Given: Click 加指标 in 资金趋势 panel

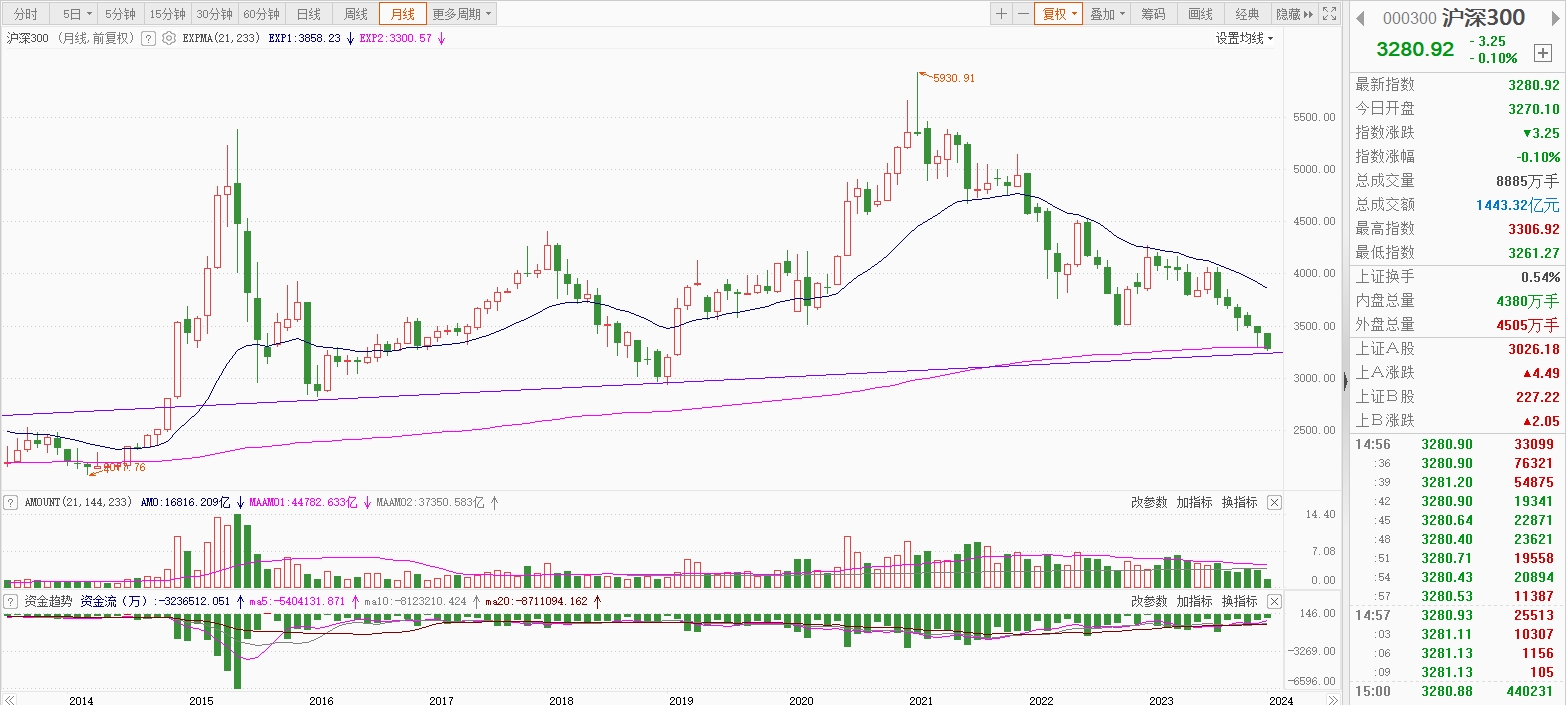Looking at the screenshot, I should 1194,601.
